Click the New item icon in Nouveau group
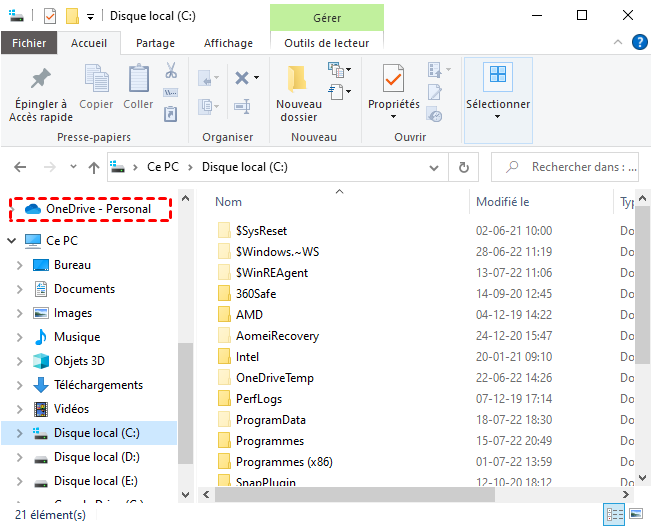 (x=336, y=69)
